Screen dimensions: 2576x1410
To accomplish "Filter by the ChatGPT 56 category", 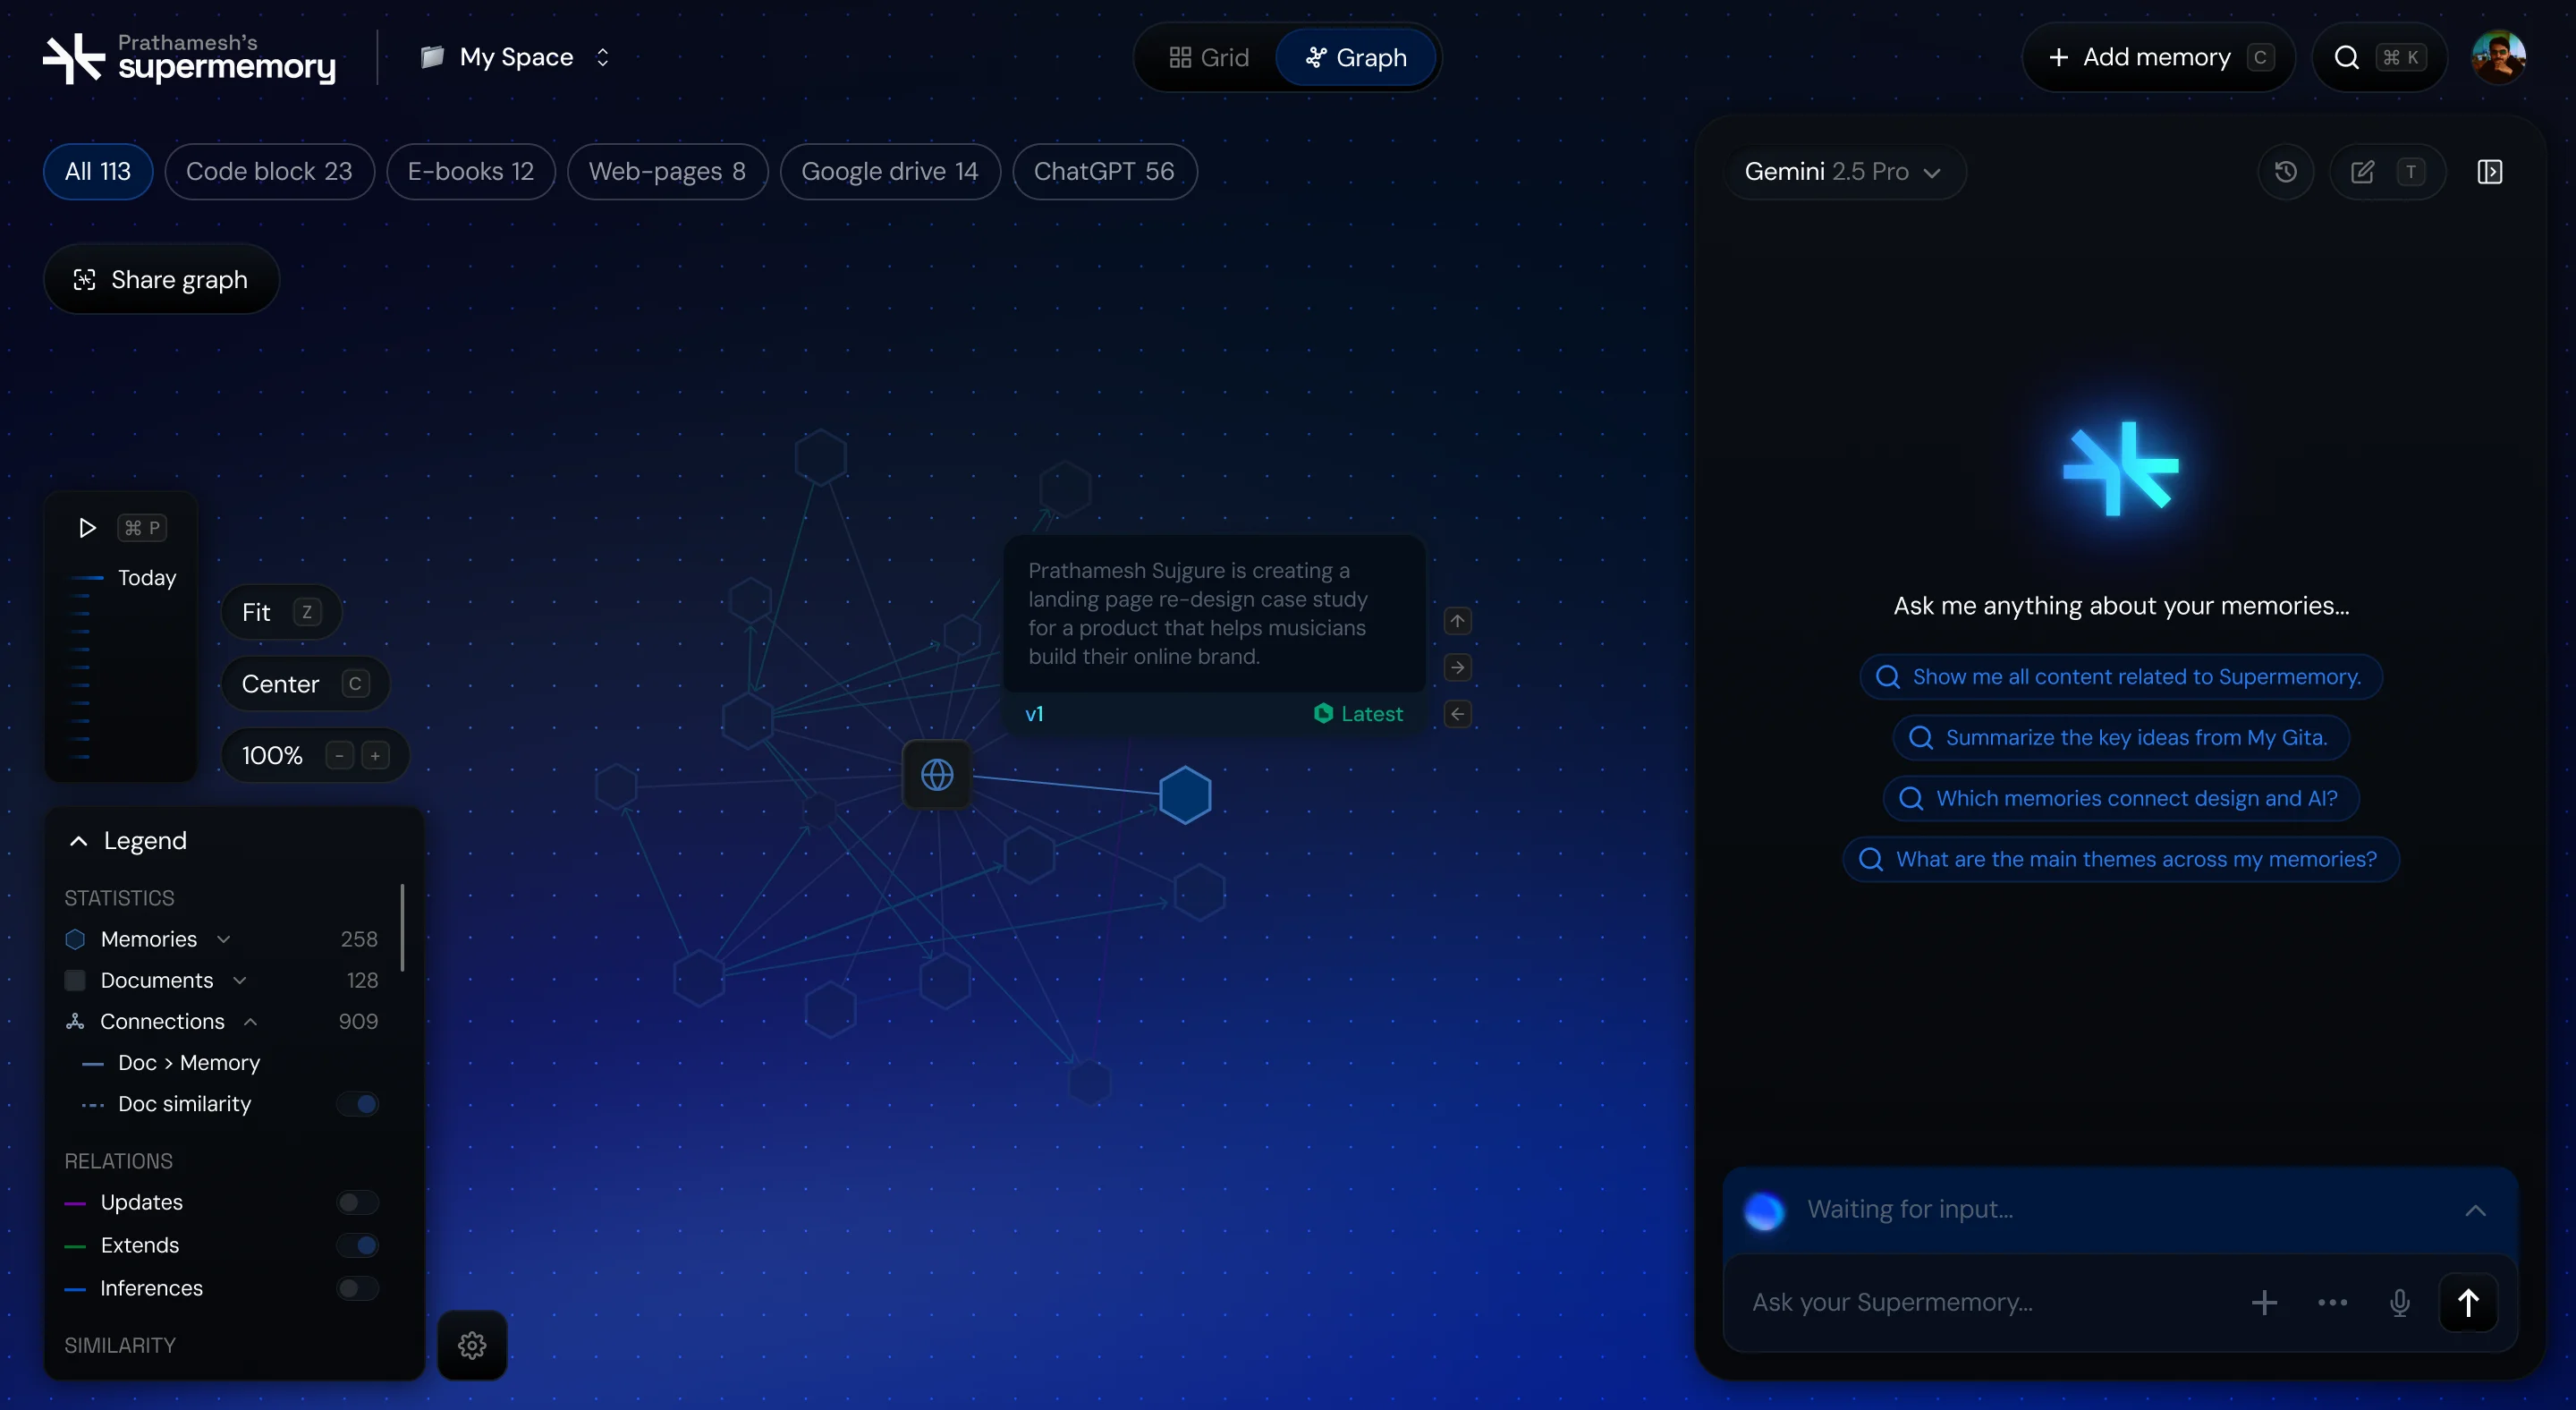I will 1104,171.
